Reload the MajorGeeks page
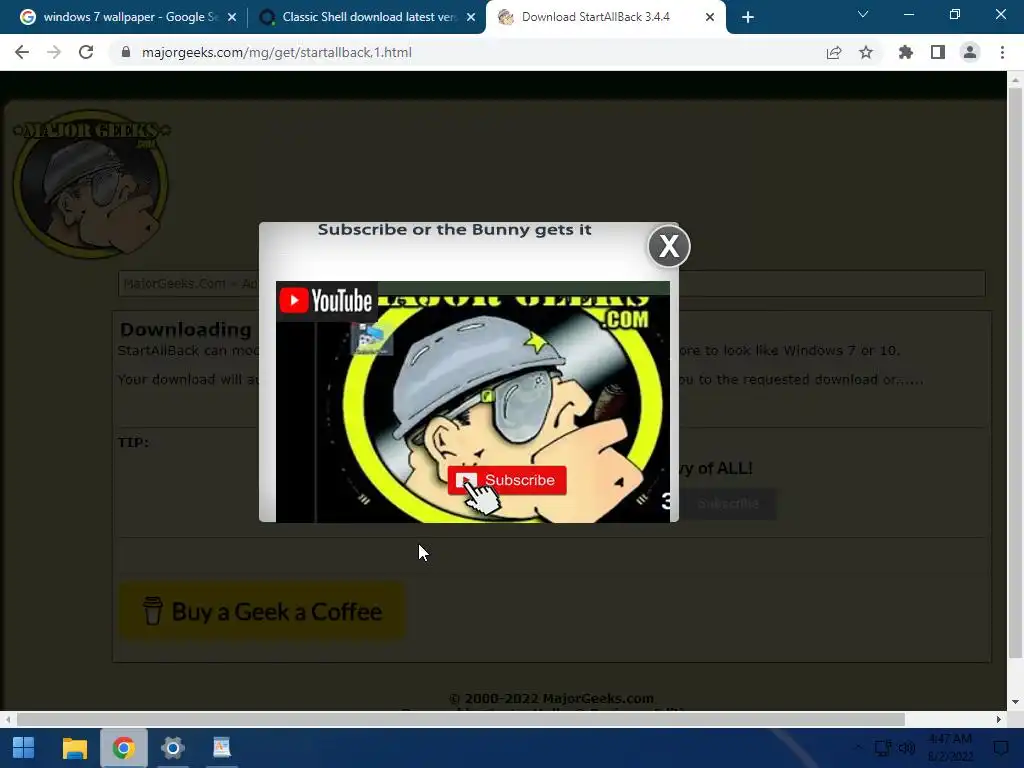Image resolution: width=1024 pixels, height=768 pixels. (86, 52)
